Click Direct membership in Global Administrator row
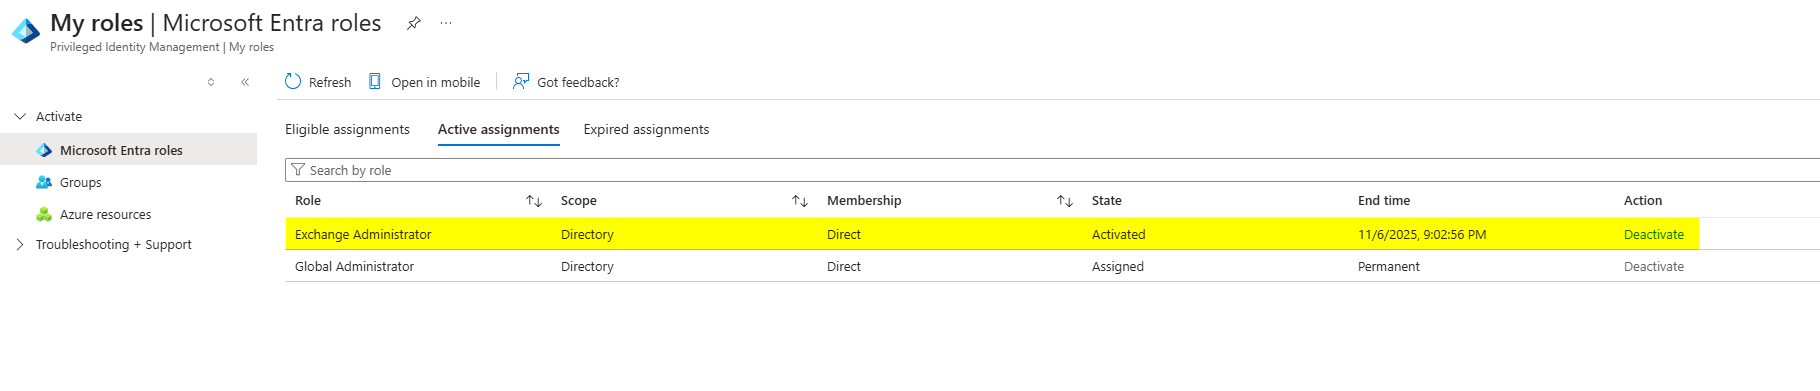1820x391 pixels. [x=844, y=266]
